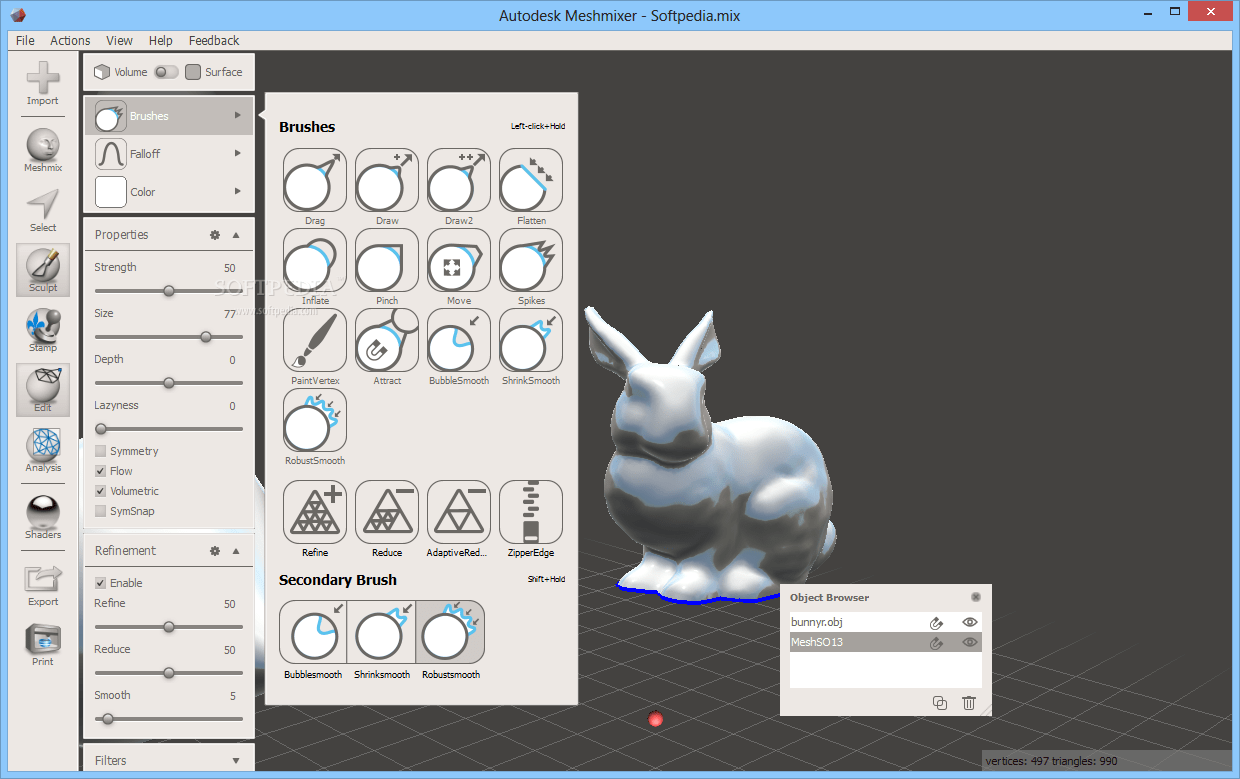Screen dimensions: 1240x779
Task: Choose the Reduce brush icon
Action: click(x=387, y=512)
